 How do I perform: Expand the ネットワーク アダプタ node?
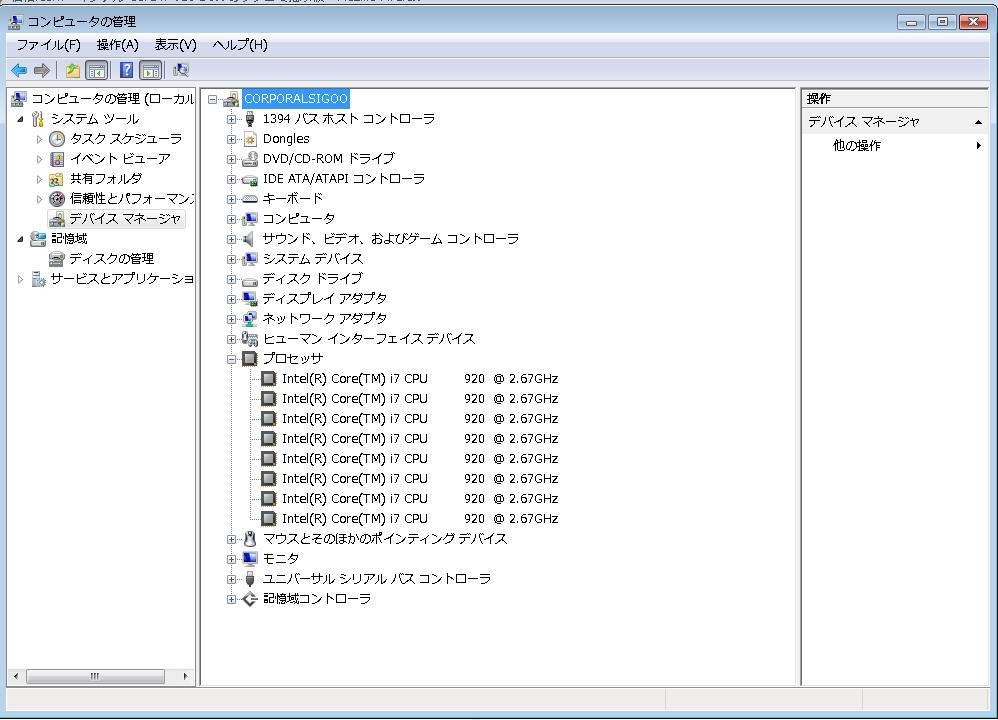point(232,319)
